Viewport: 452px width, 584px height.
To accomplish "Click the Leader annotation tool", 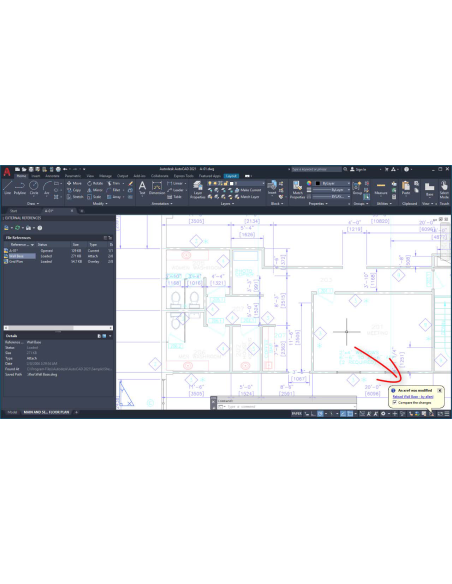I will click(175, 190).
